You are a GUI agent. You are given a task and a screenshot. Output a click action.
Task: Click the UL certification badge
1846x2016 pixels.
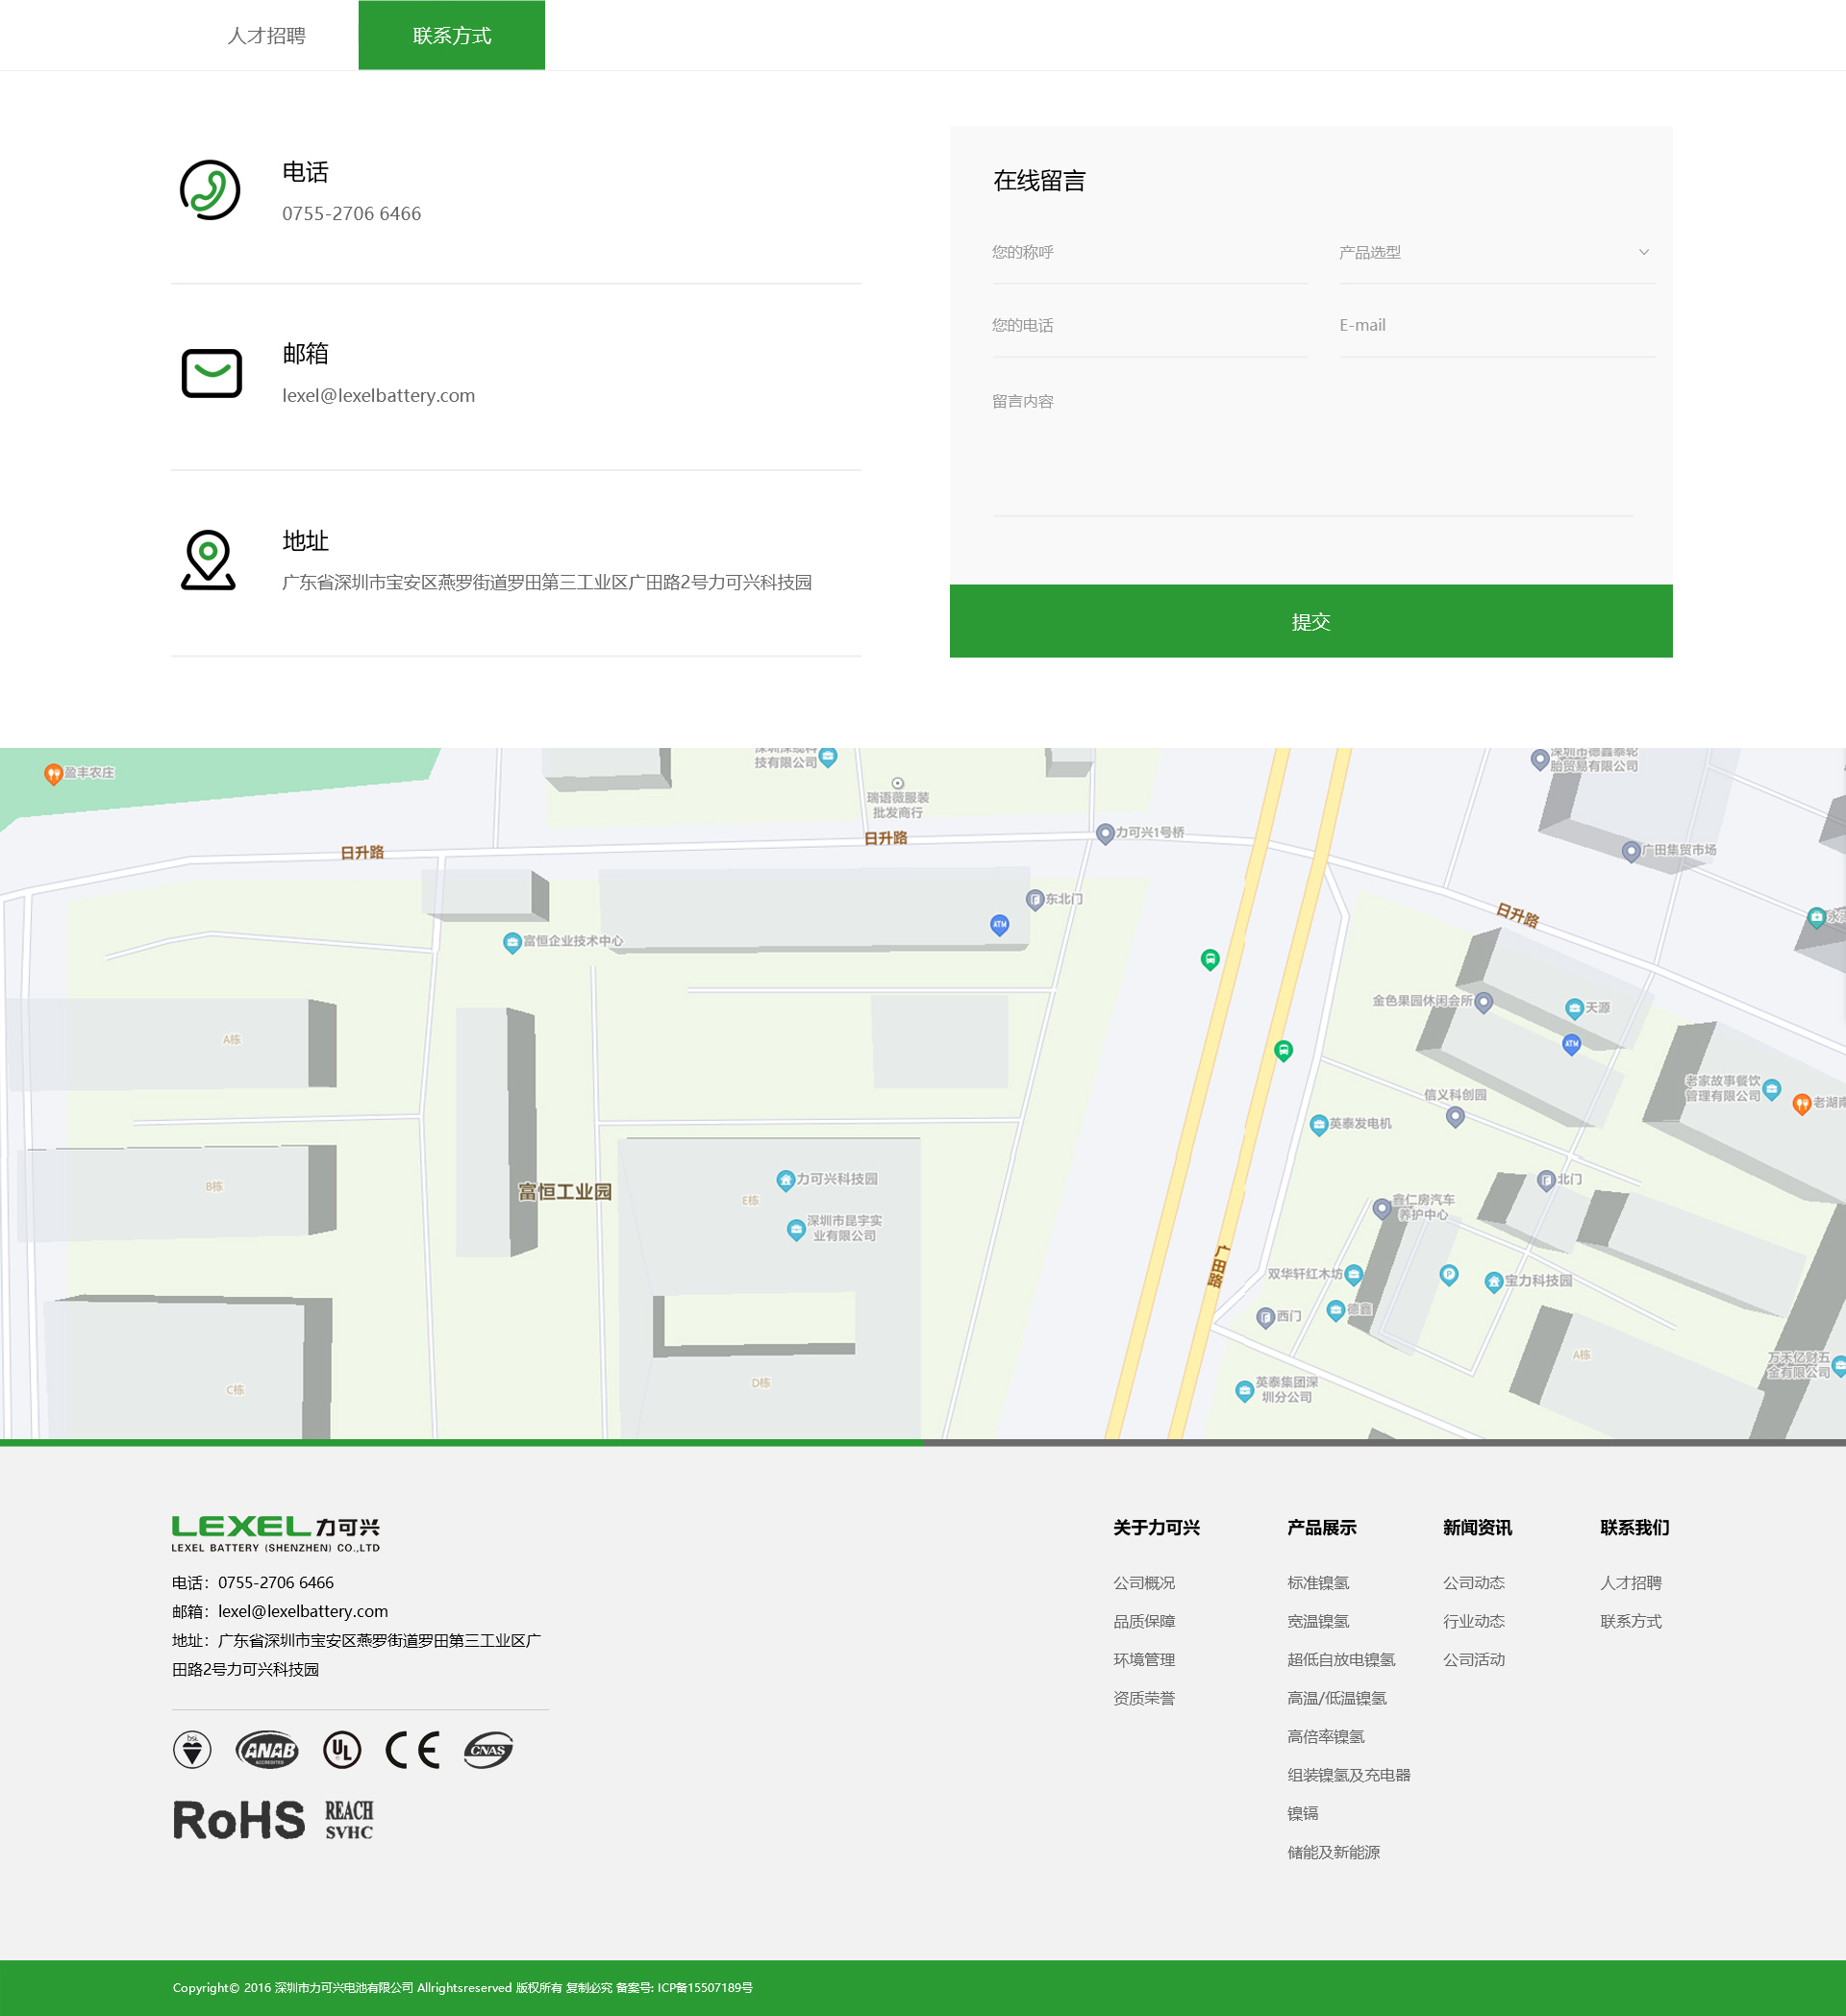[341, 1750]
